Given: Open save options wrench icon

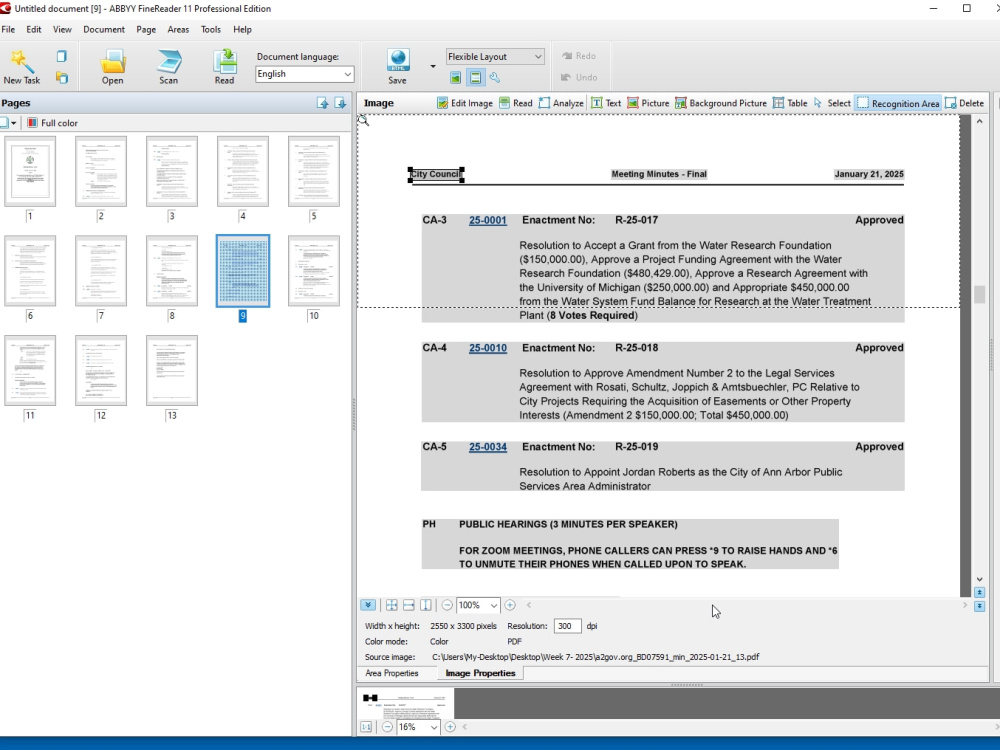Looking at the screenshot, I should tap(494, 78).
